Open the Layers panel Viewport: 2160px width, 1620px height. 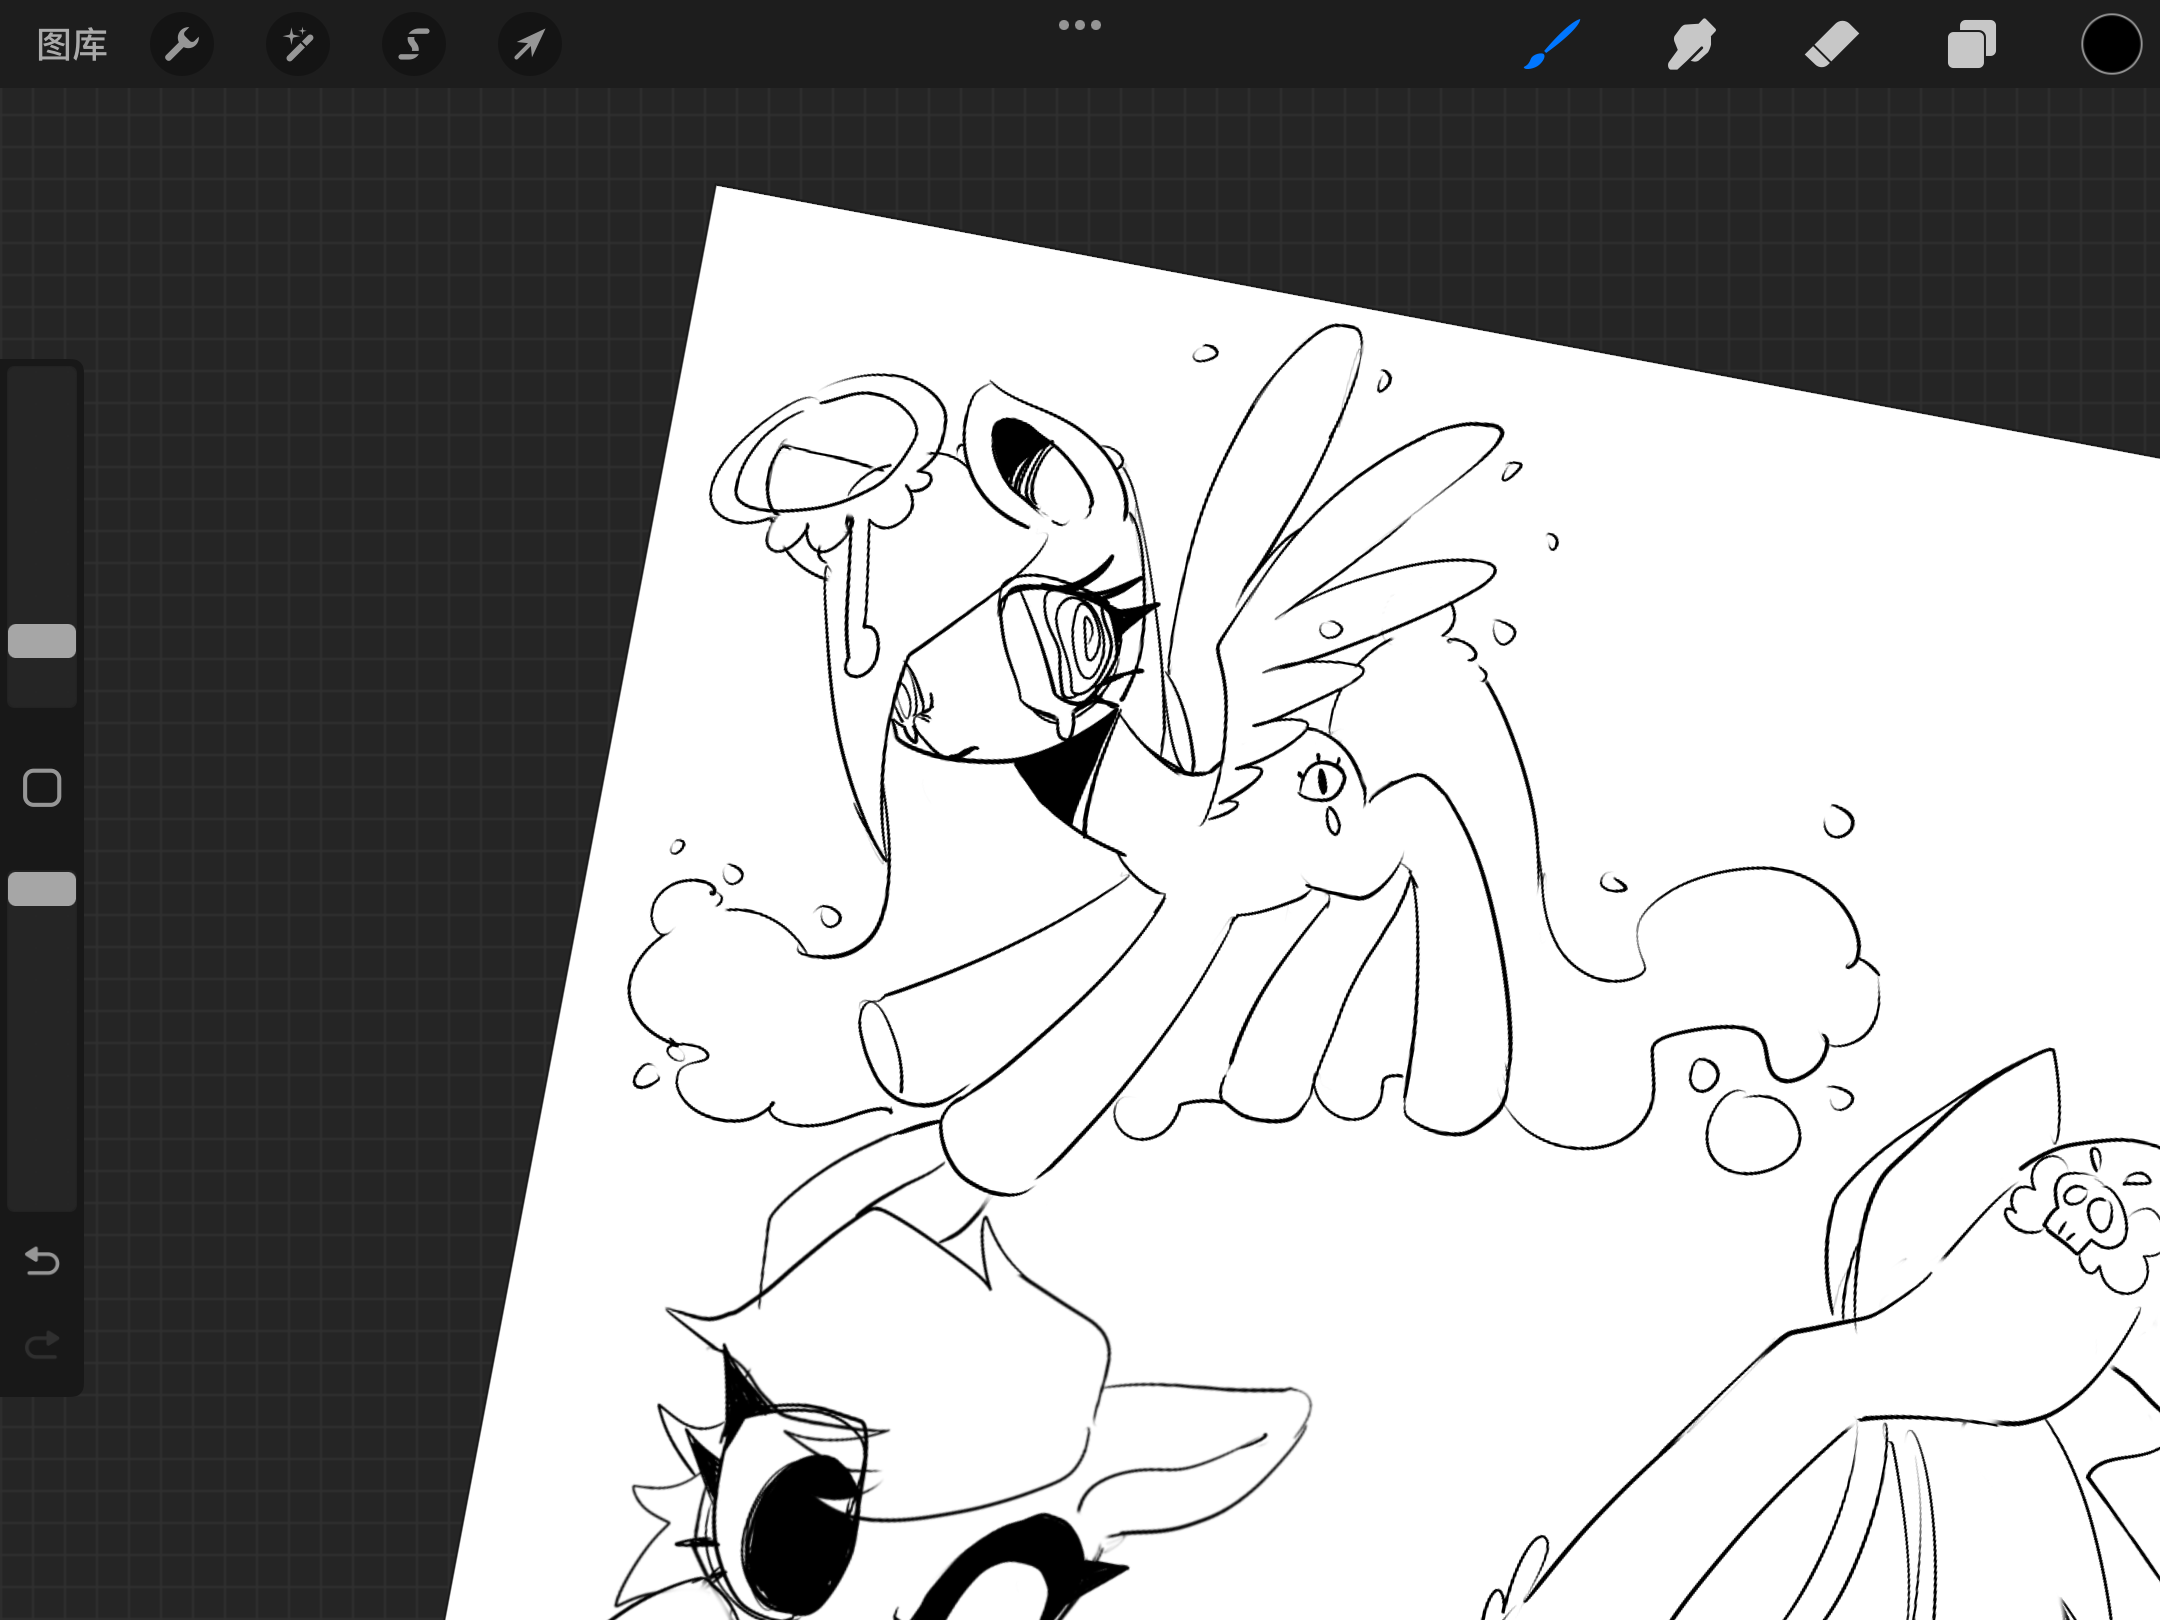pos(1972,45)
